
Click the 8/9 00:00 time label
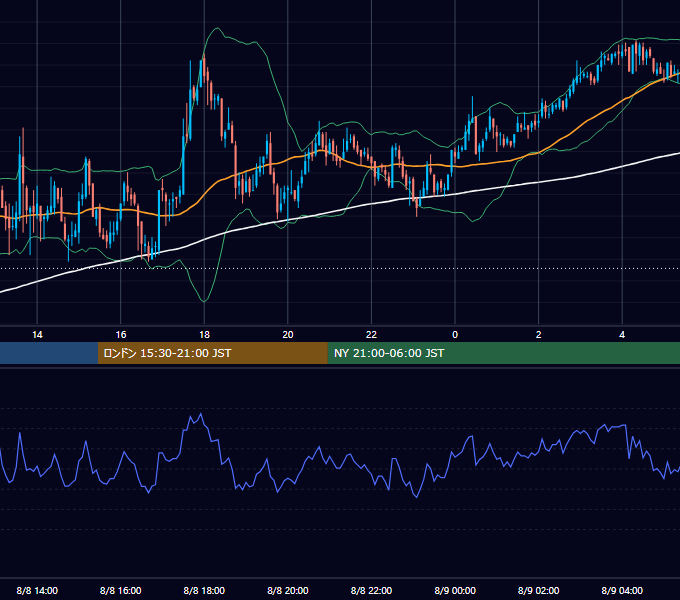pos(455,590)
